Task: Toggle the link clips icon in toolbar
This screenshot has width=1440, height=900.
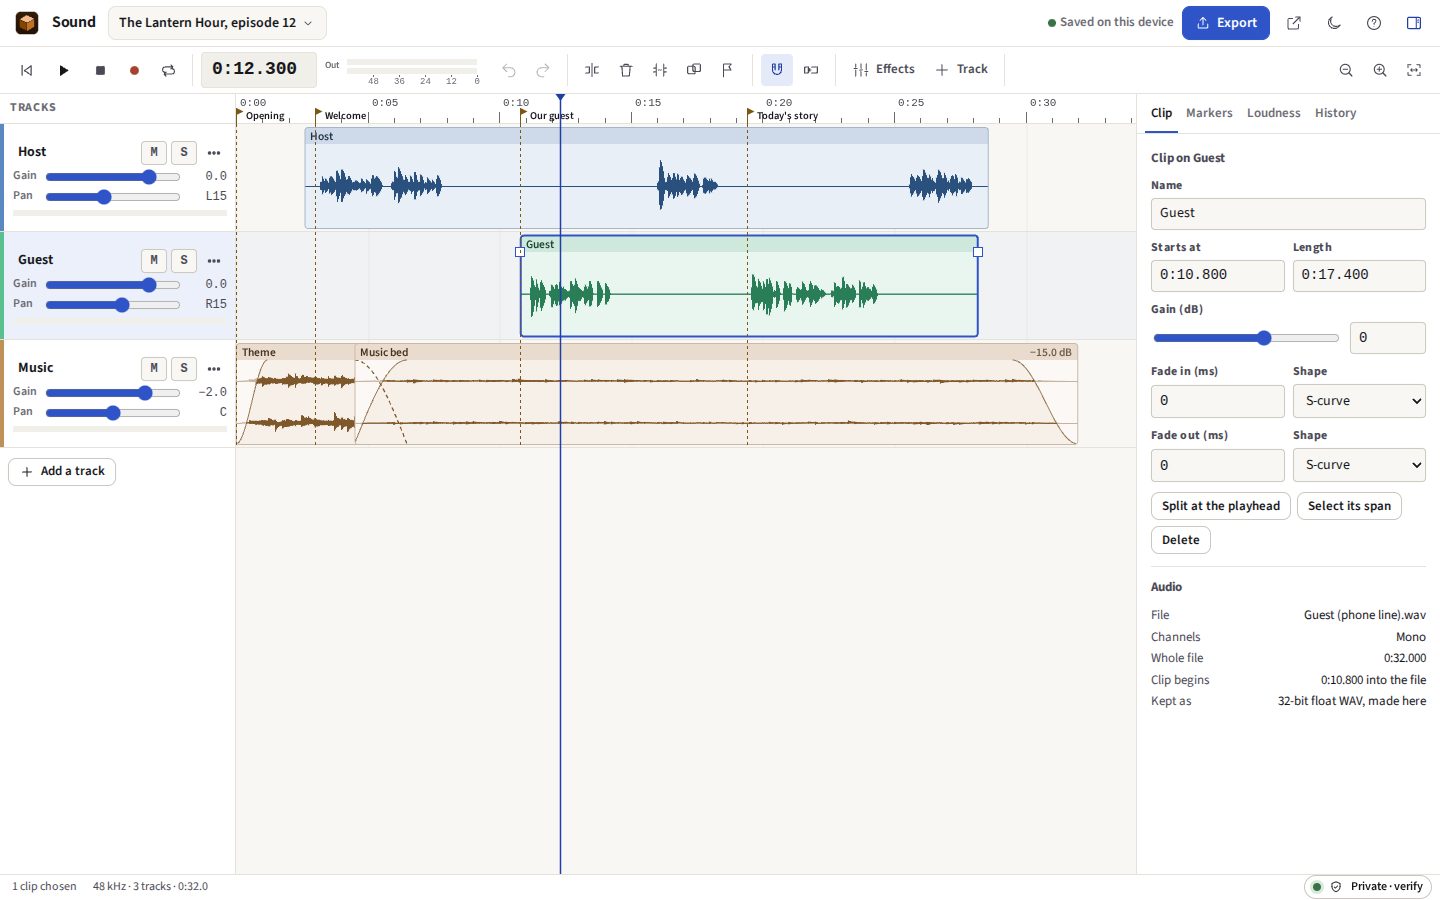Action: coord(811,70)
